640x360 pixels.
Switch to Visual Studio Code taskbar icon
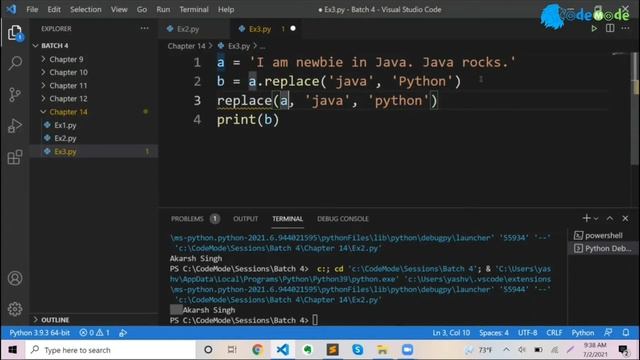pyautogui.click(x=282, y=350)
